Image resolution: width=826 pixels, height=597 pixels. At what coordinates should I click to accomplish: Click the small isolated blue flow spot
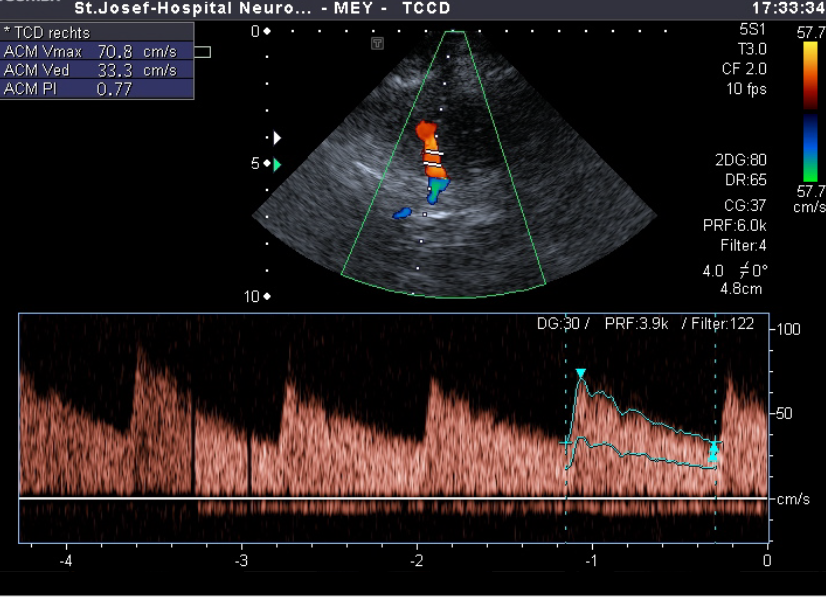click(x=402, y=213)
